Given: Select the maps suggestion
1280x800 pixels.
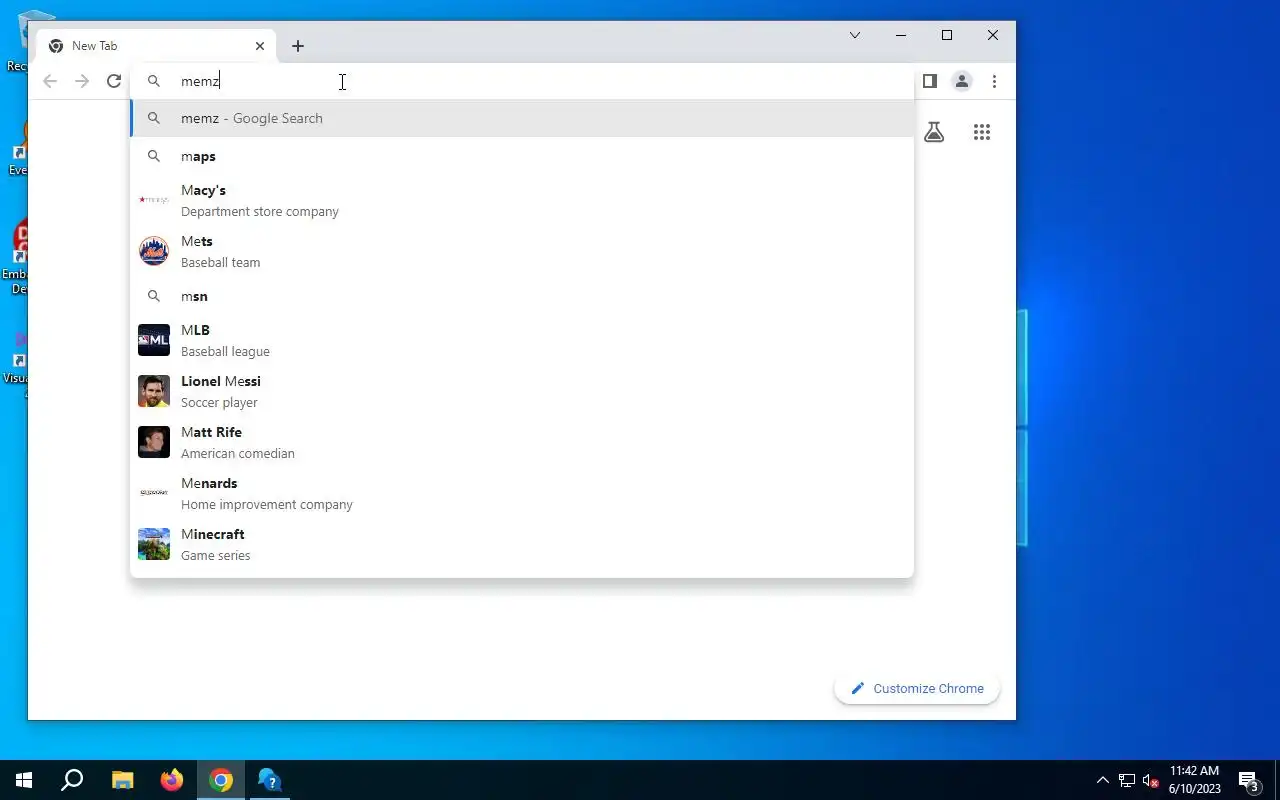Looking at the screenshot, I should 522,156.
